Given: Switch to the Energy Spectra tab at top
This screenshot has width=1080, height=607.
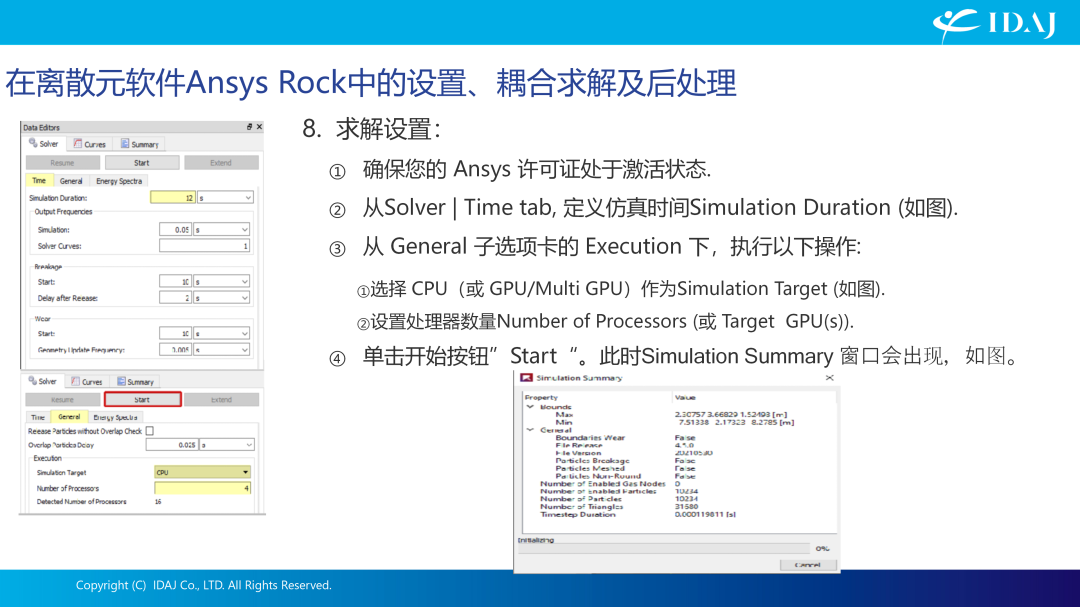Looking at the screenshot, I should (x=119, y=181).
